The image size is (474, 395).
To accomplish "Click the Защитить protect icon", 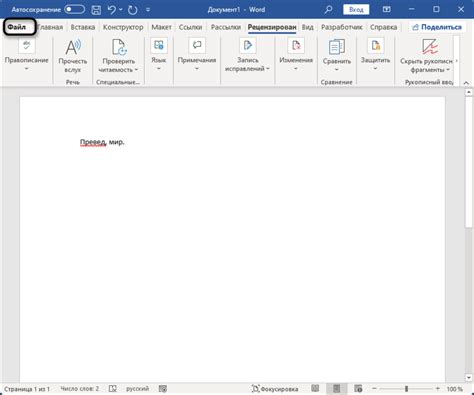I will tap(376, 46).
